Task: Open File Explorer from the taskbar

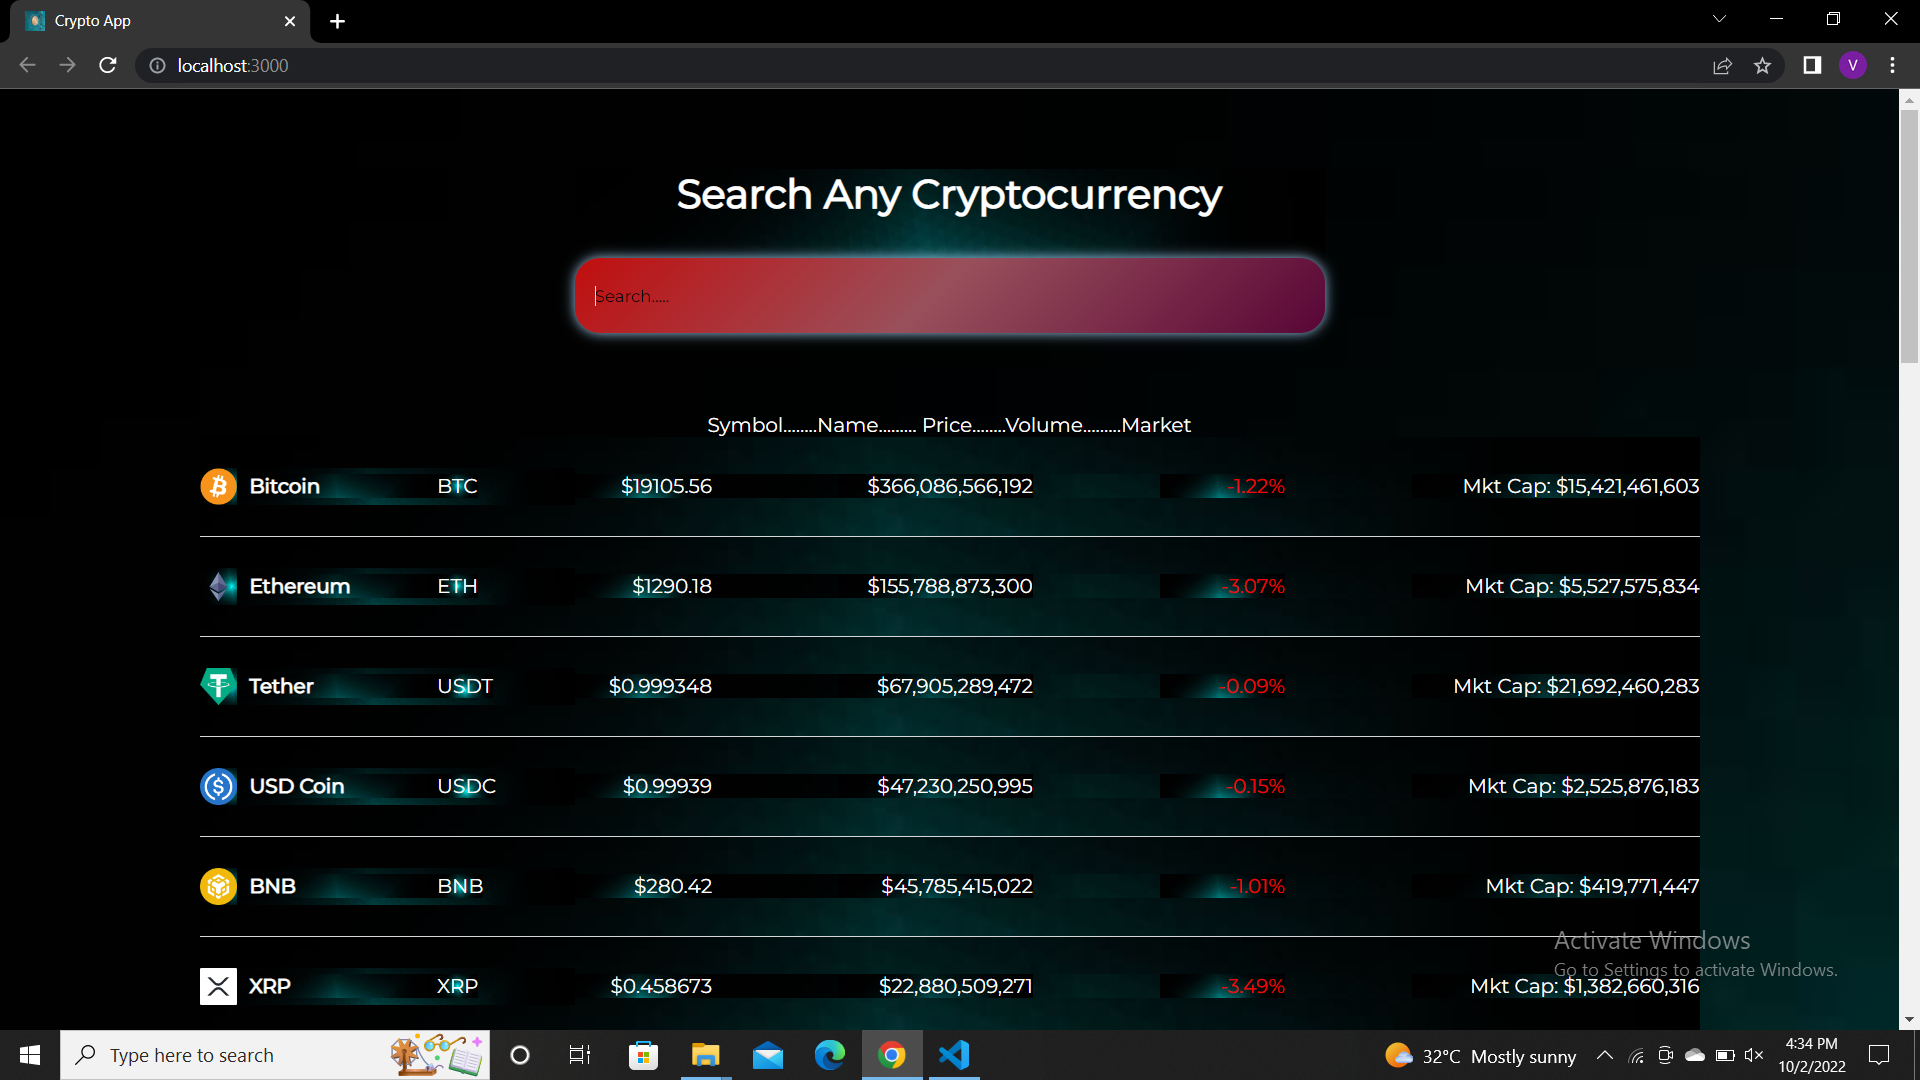Action: click(705, 1055)
